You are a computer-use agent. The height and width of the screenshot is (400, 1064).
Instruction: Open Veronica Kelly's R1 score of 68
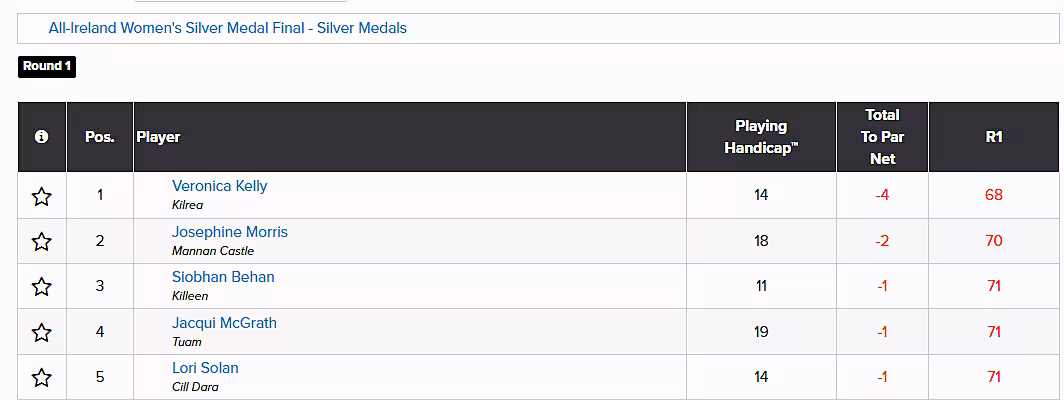[993, 195]
